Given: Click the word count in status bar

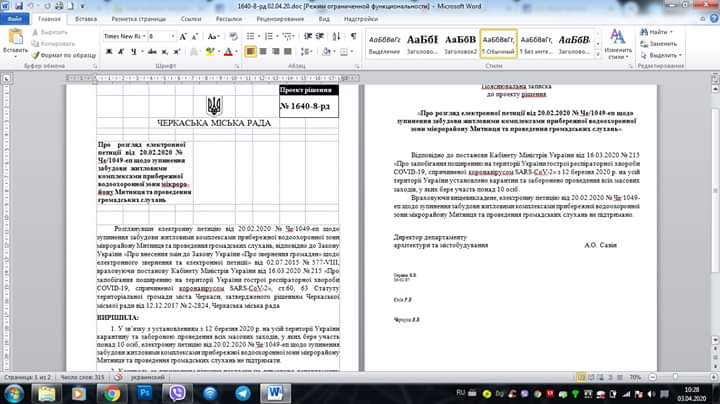Looking at the screenshot, I should [82, 377].
